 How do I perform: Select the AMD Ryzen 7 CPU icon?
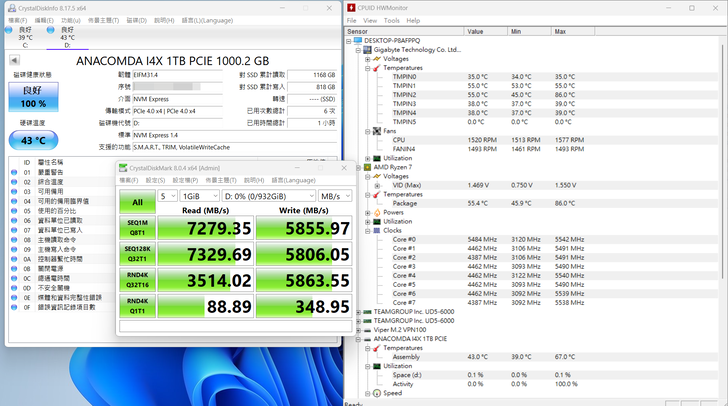click(367, 167)
